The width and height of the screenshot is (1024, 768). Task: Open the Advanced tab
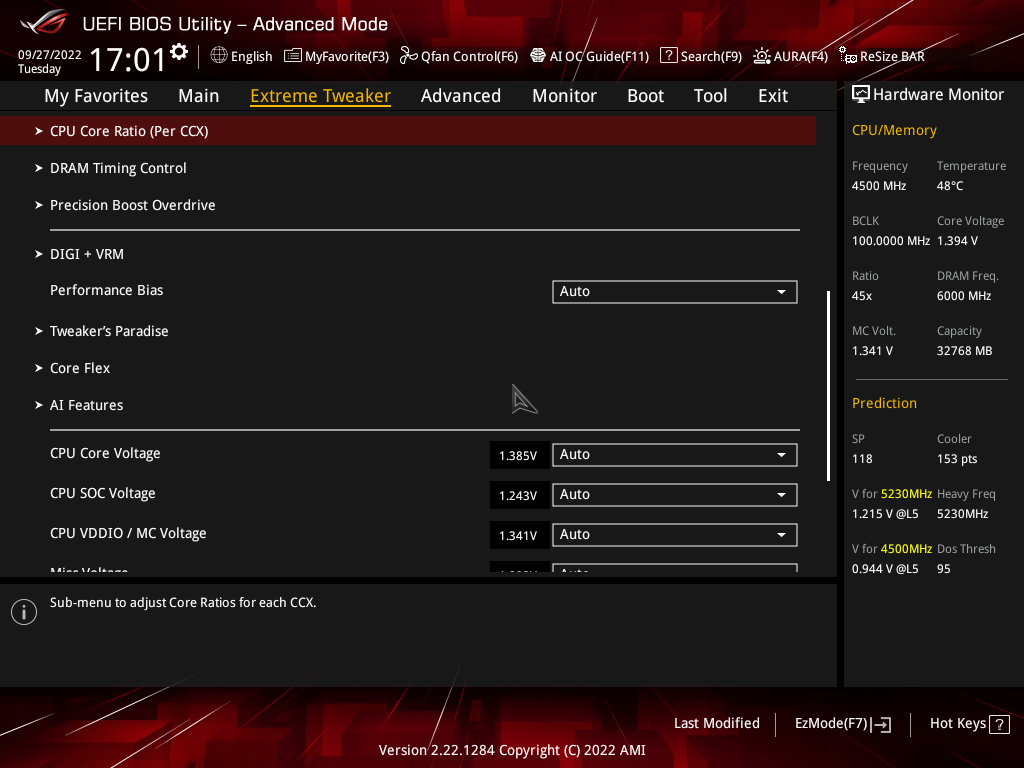460,96
